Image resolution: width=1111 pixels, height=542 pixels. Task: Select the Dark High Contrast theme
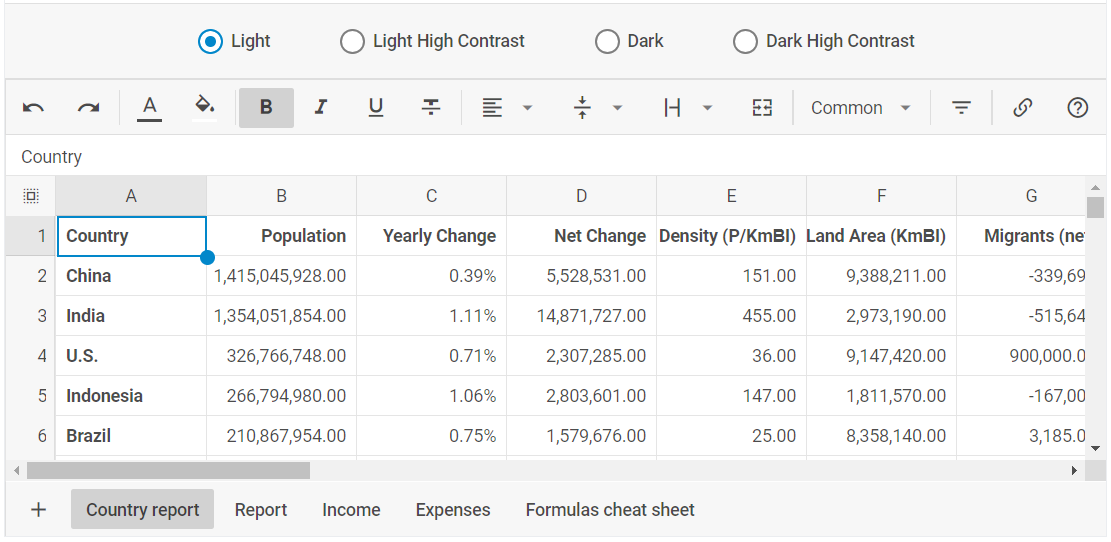[745, 42]
